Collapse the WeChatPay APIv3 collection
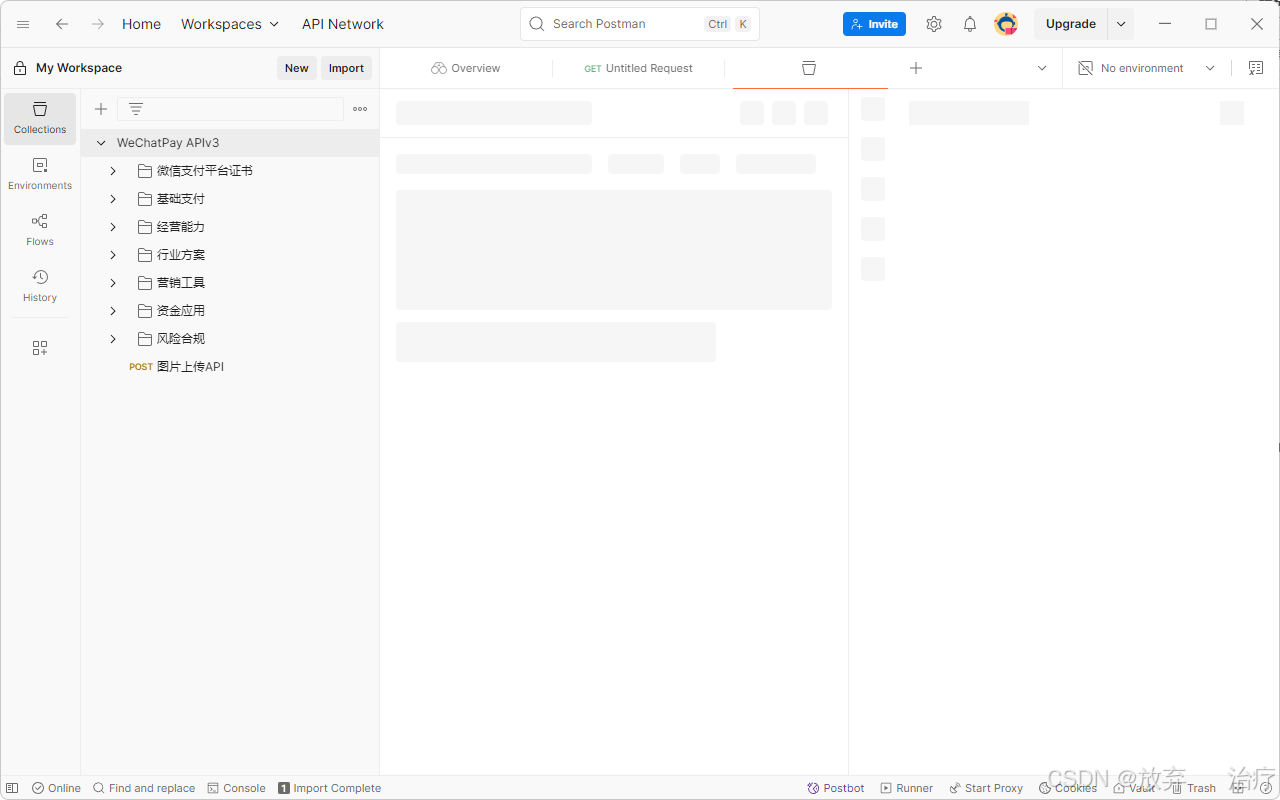The image size is (1280, 800). (101, 143)
